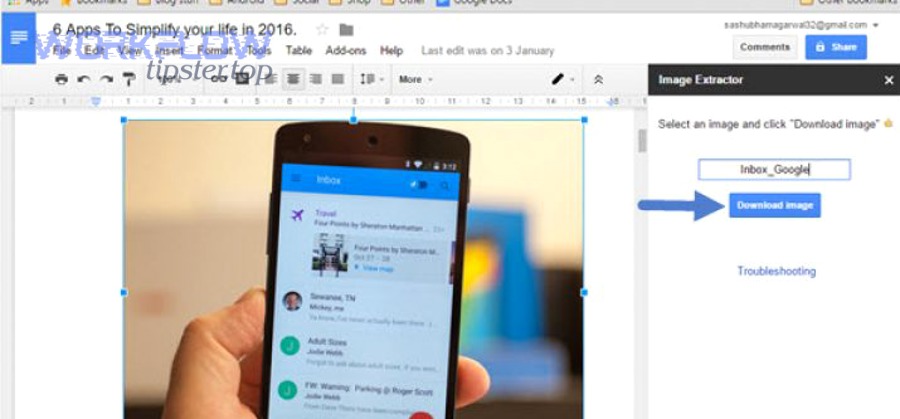Click the document vertical scrollbar

coord(642,141)
